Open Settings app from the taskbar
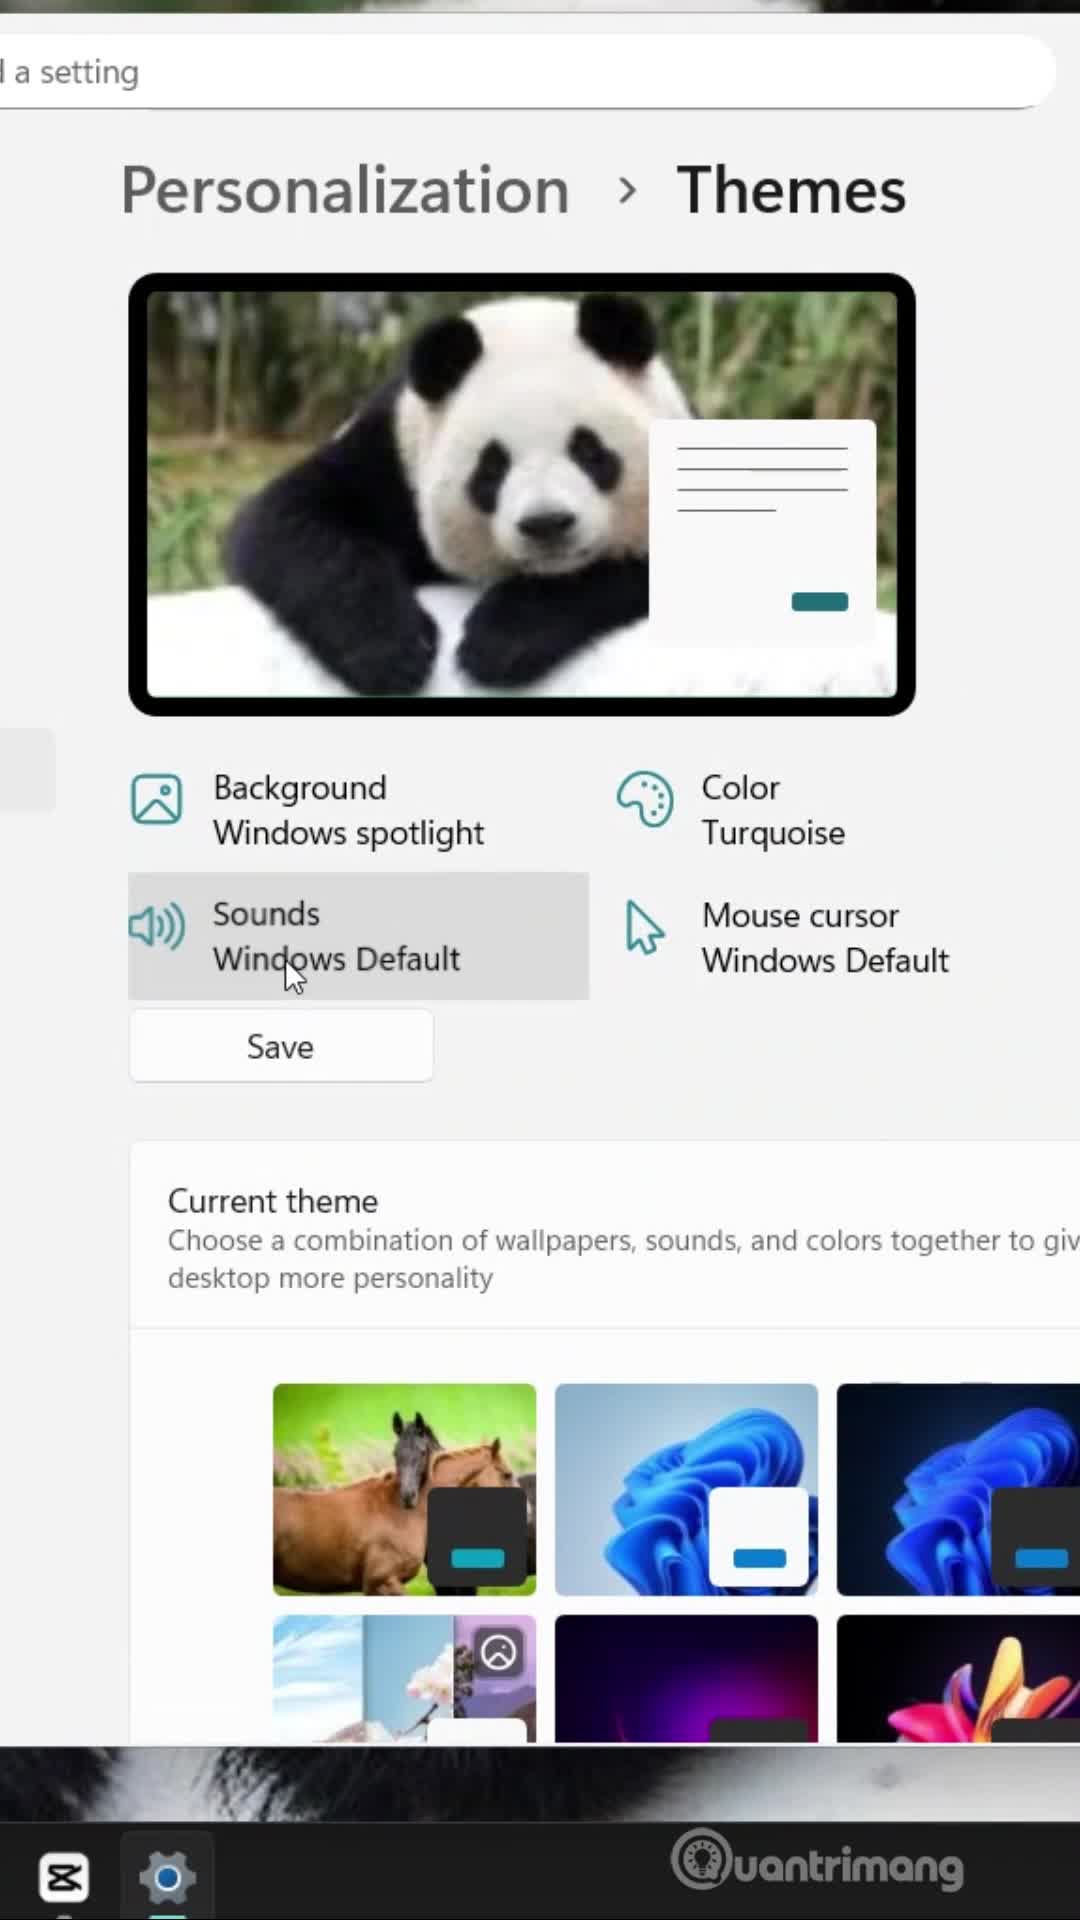The image size is (1080, 1920). [167, 1877]
